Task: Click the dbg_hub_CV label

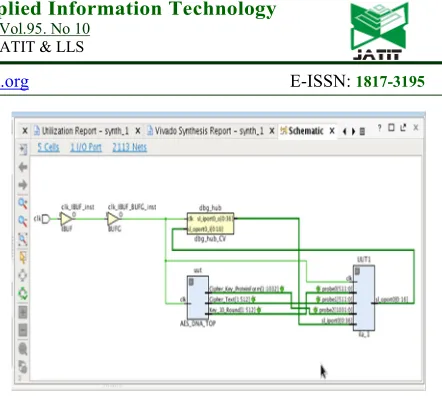Action: point(210,239)
